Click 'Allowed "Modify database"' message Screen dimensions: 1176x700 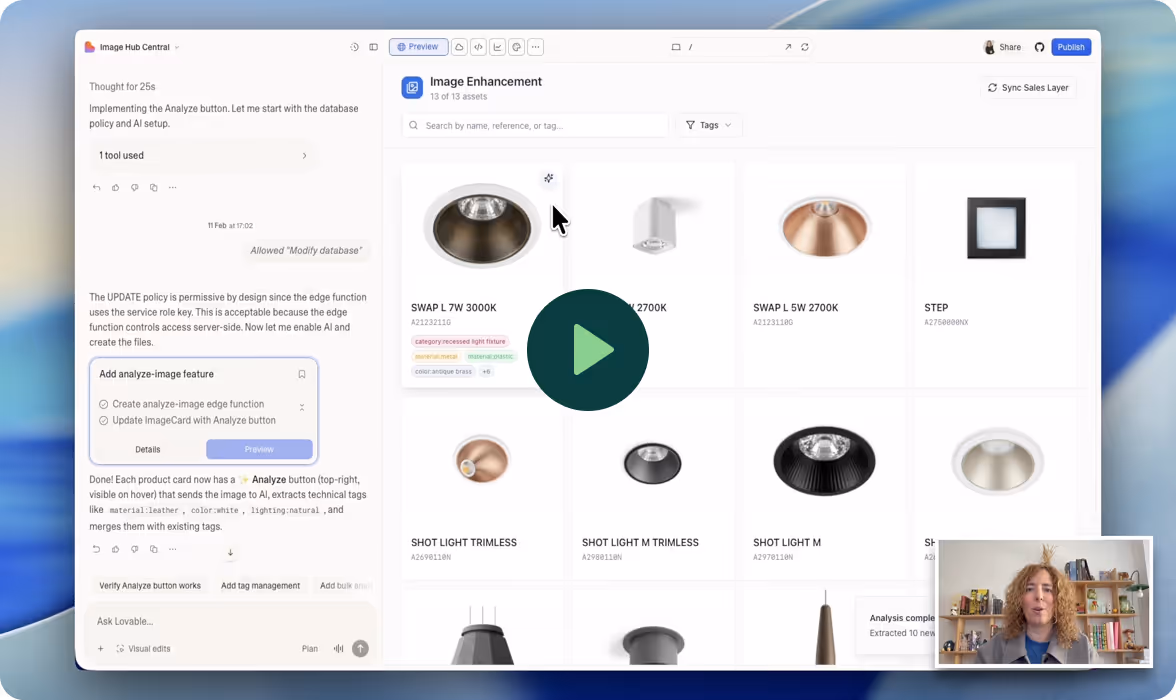(x=306, y=251)
